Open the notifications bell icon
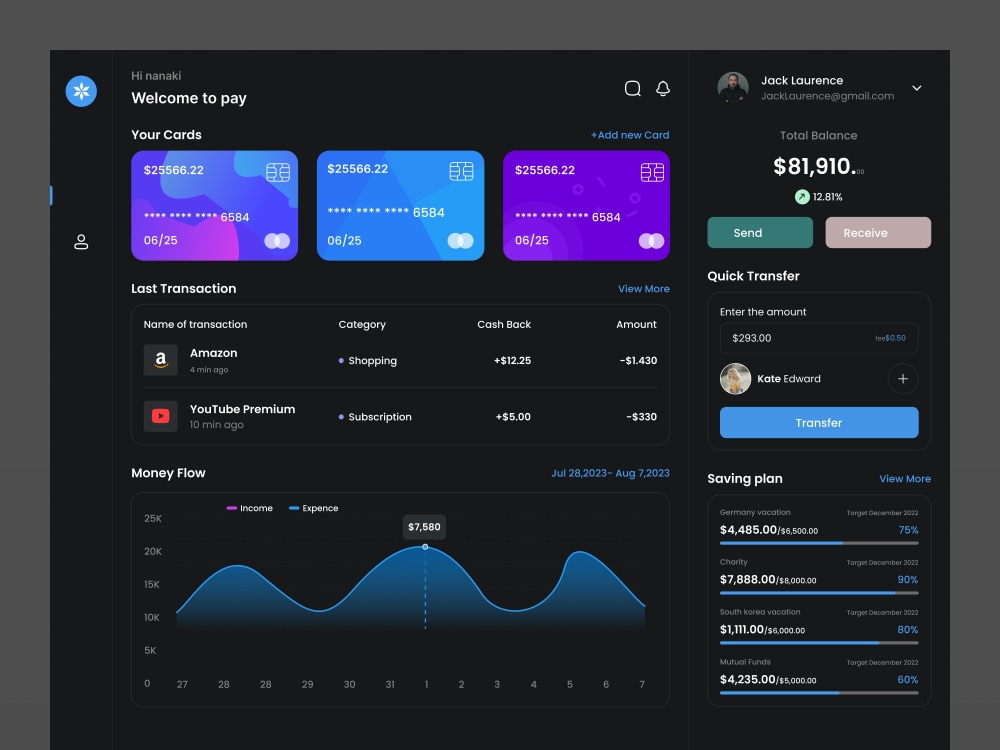 [663, 88]
